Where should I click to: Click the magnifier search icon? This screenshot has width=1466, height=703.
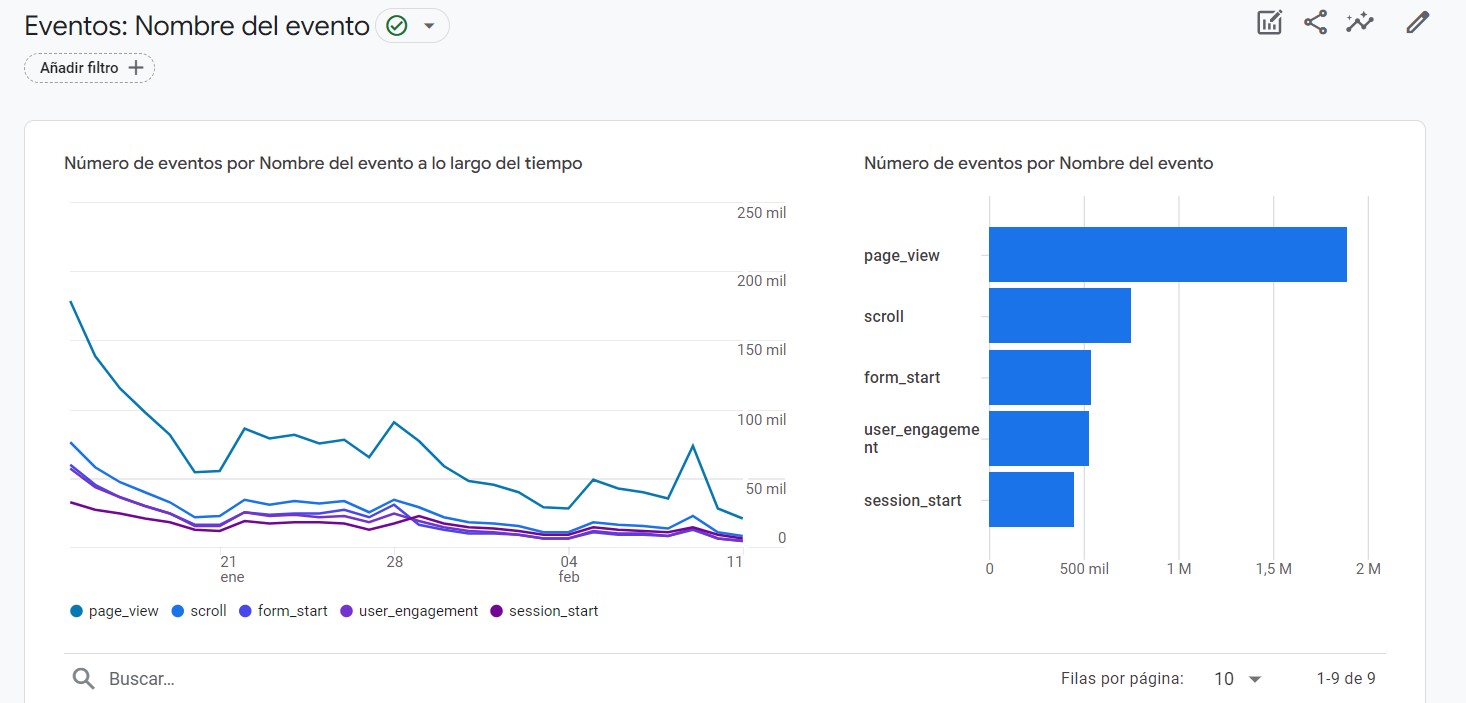pyautogui.click(x=83, y=679)
